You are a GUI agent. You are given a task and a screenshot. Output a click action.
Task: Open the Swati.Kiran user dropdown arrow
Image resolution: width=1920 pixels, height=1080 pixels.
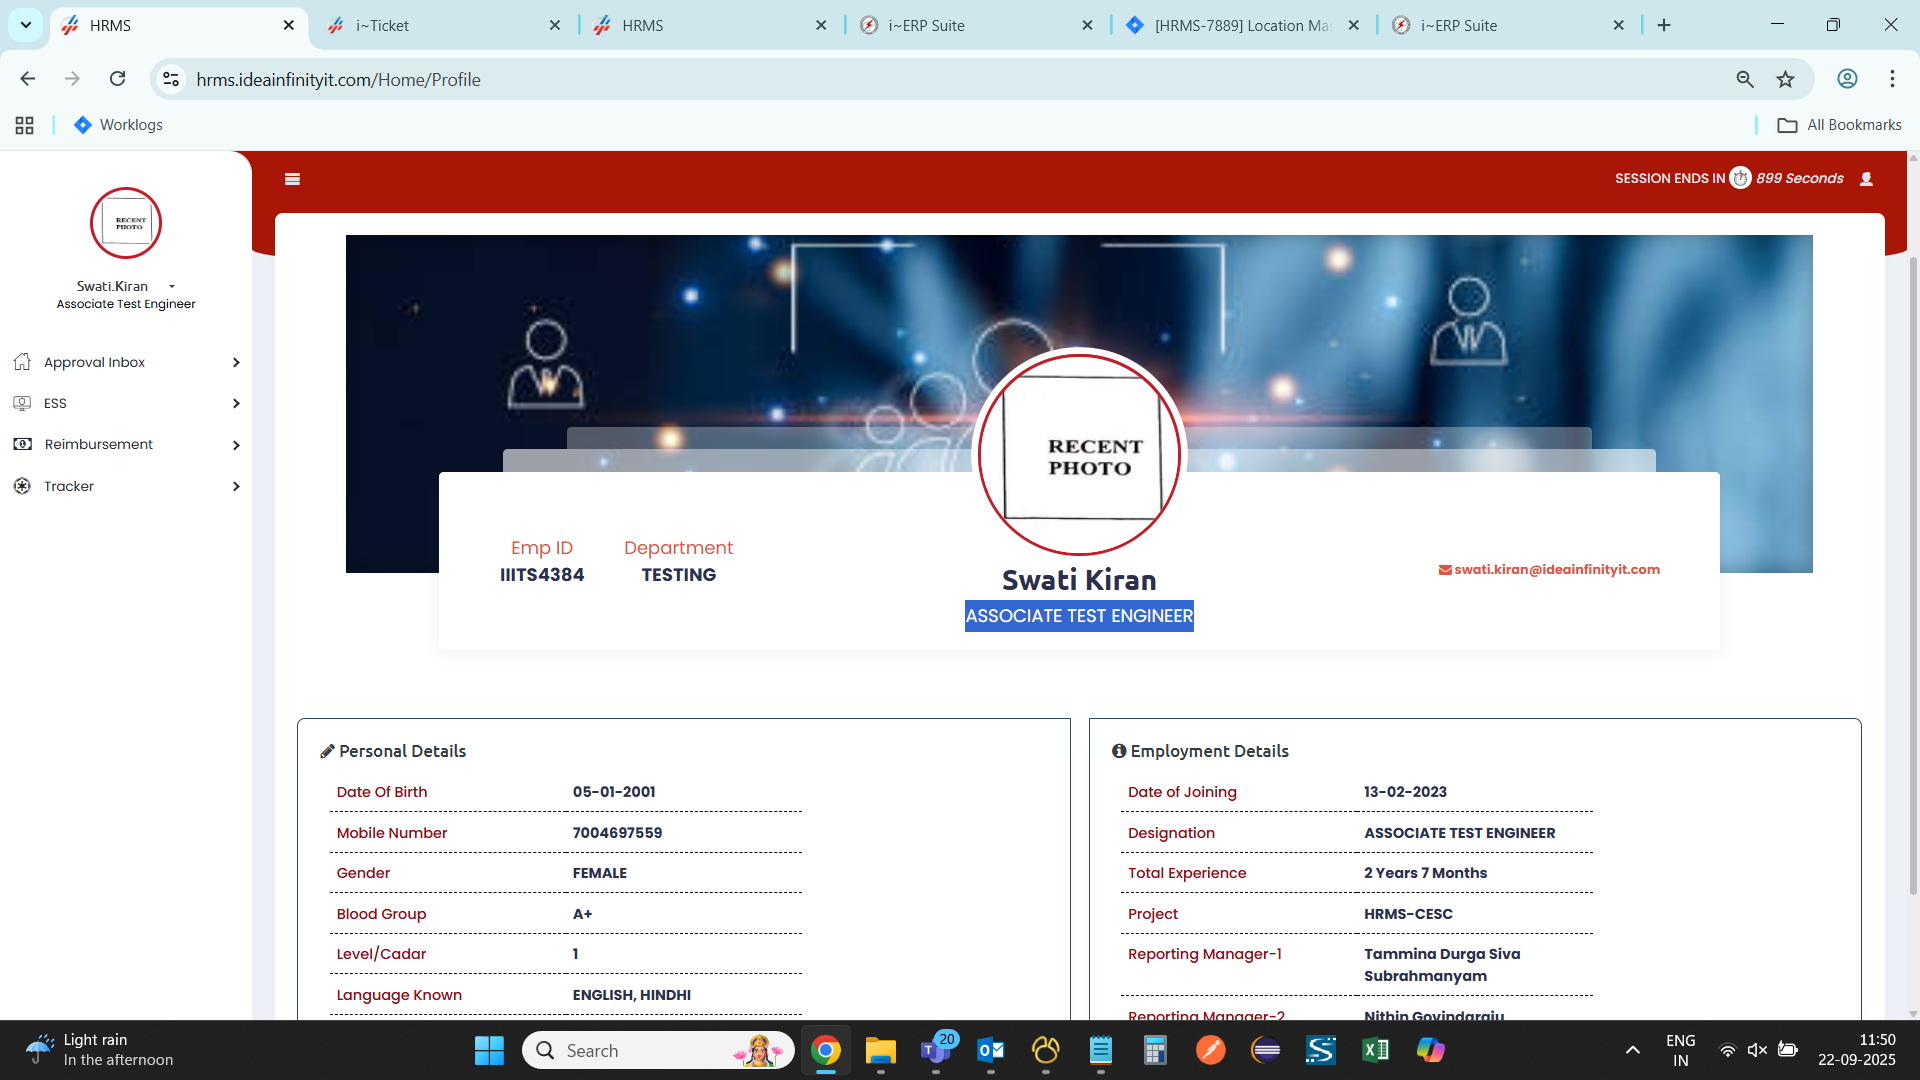(172, 287)
